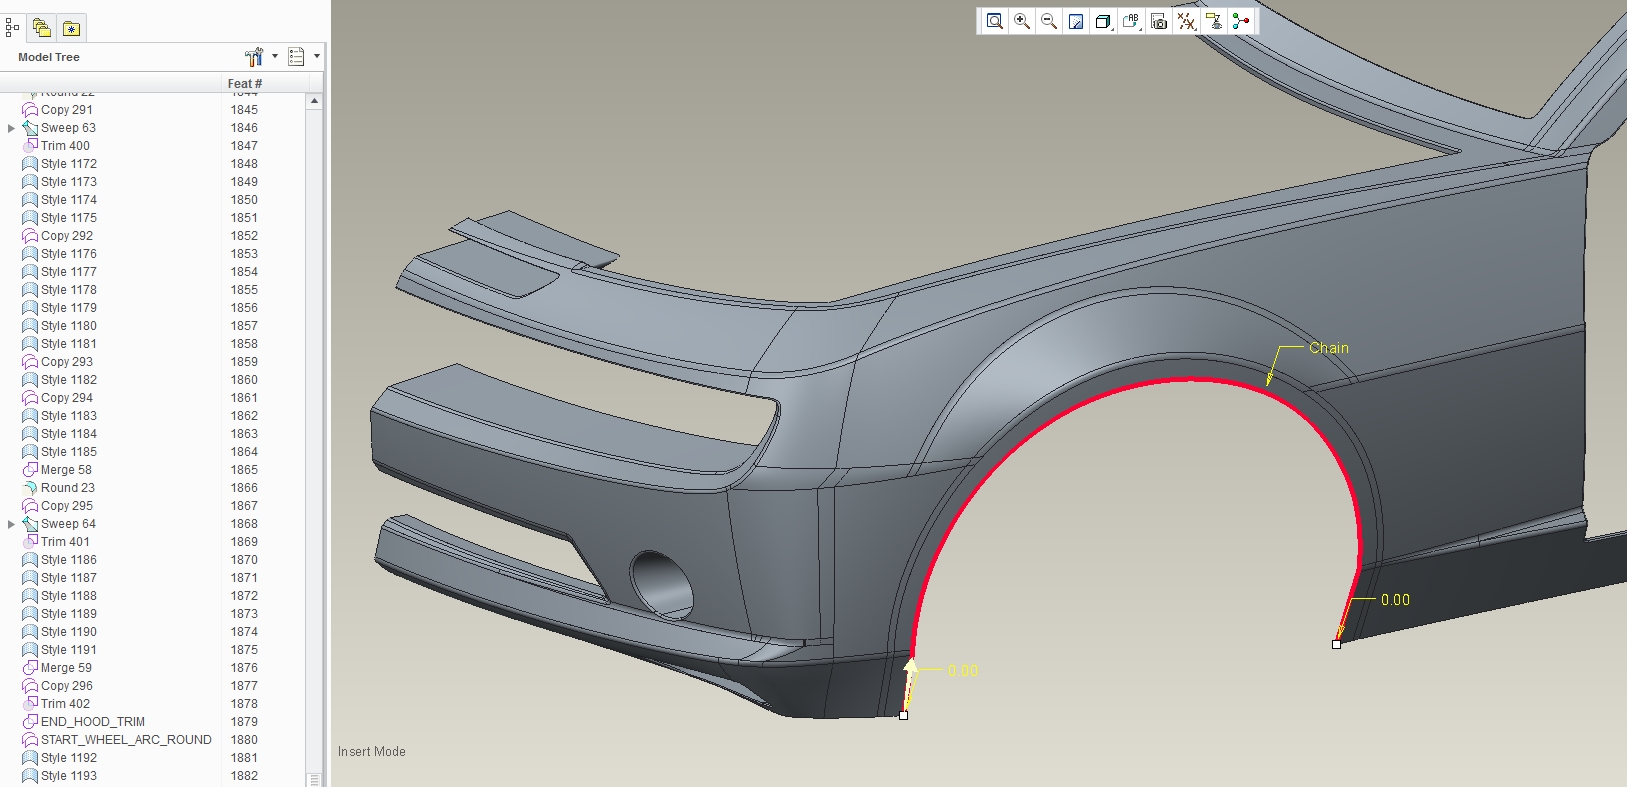This screenshot has height=787, width=1627.
Task: Switch to the Favorites tab
Action: (71, 28)
